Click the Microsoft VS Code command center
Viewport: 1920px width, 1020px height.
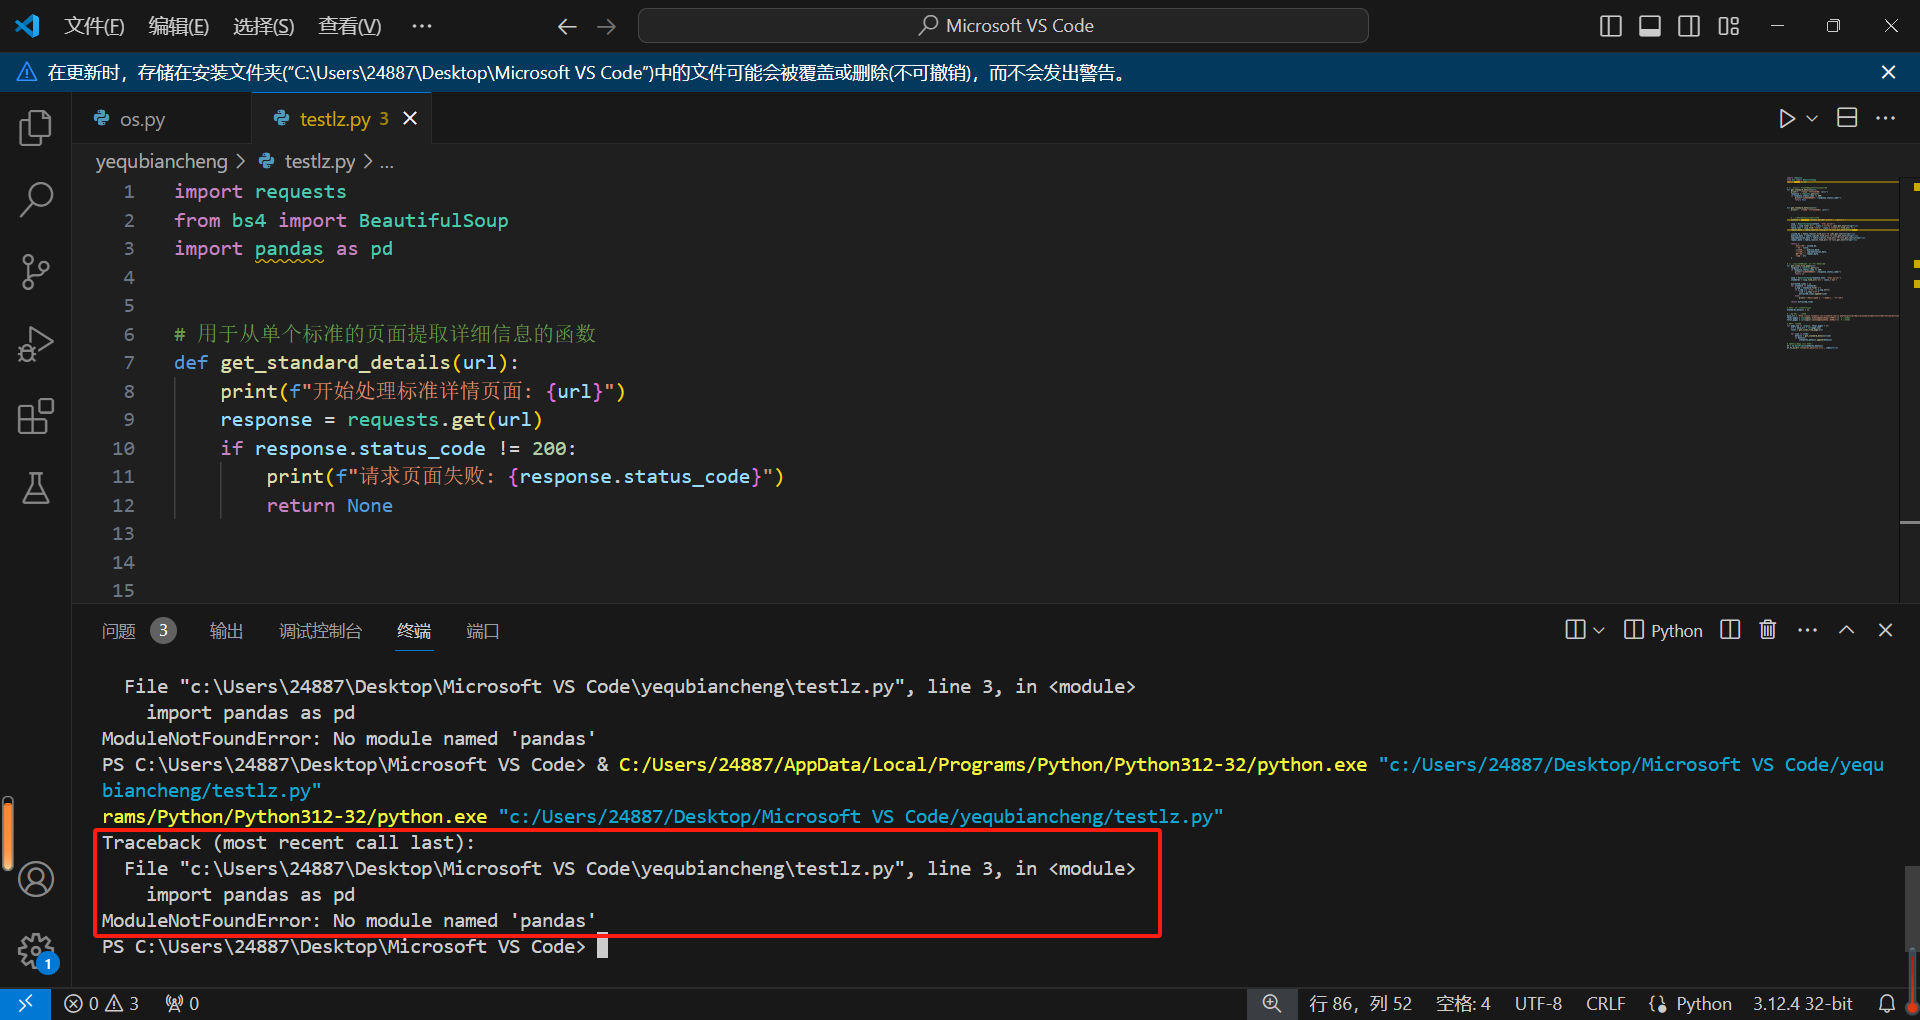[x=1003, y=26]
